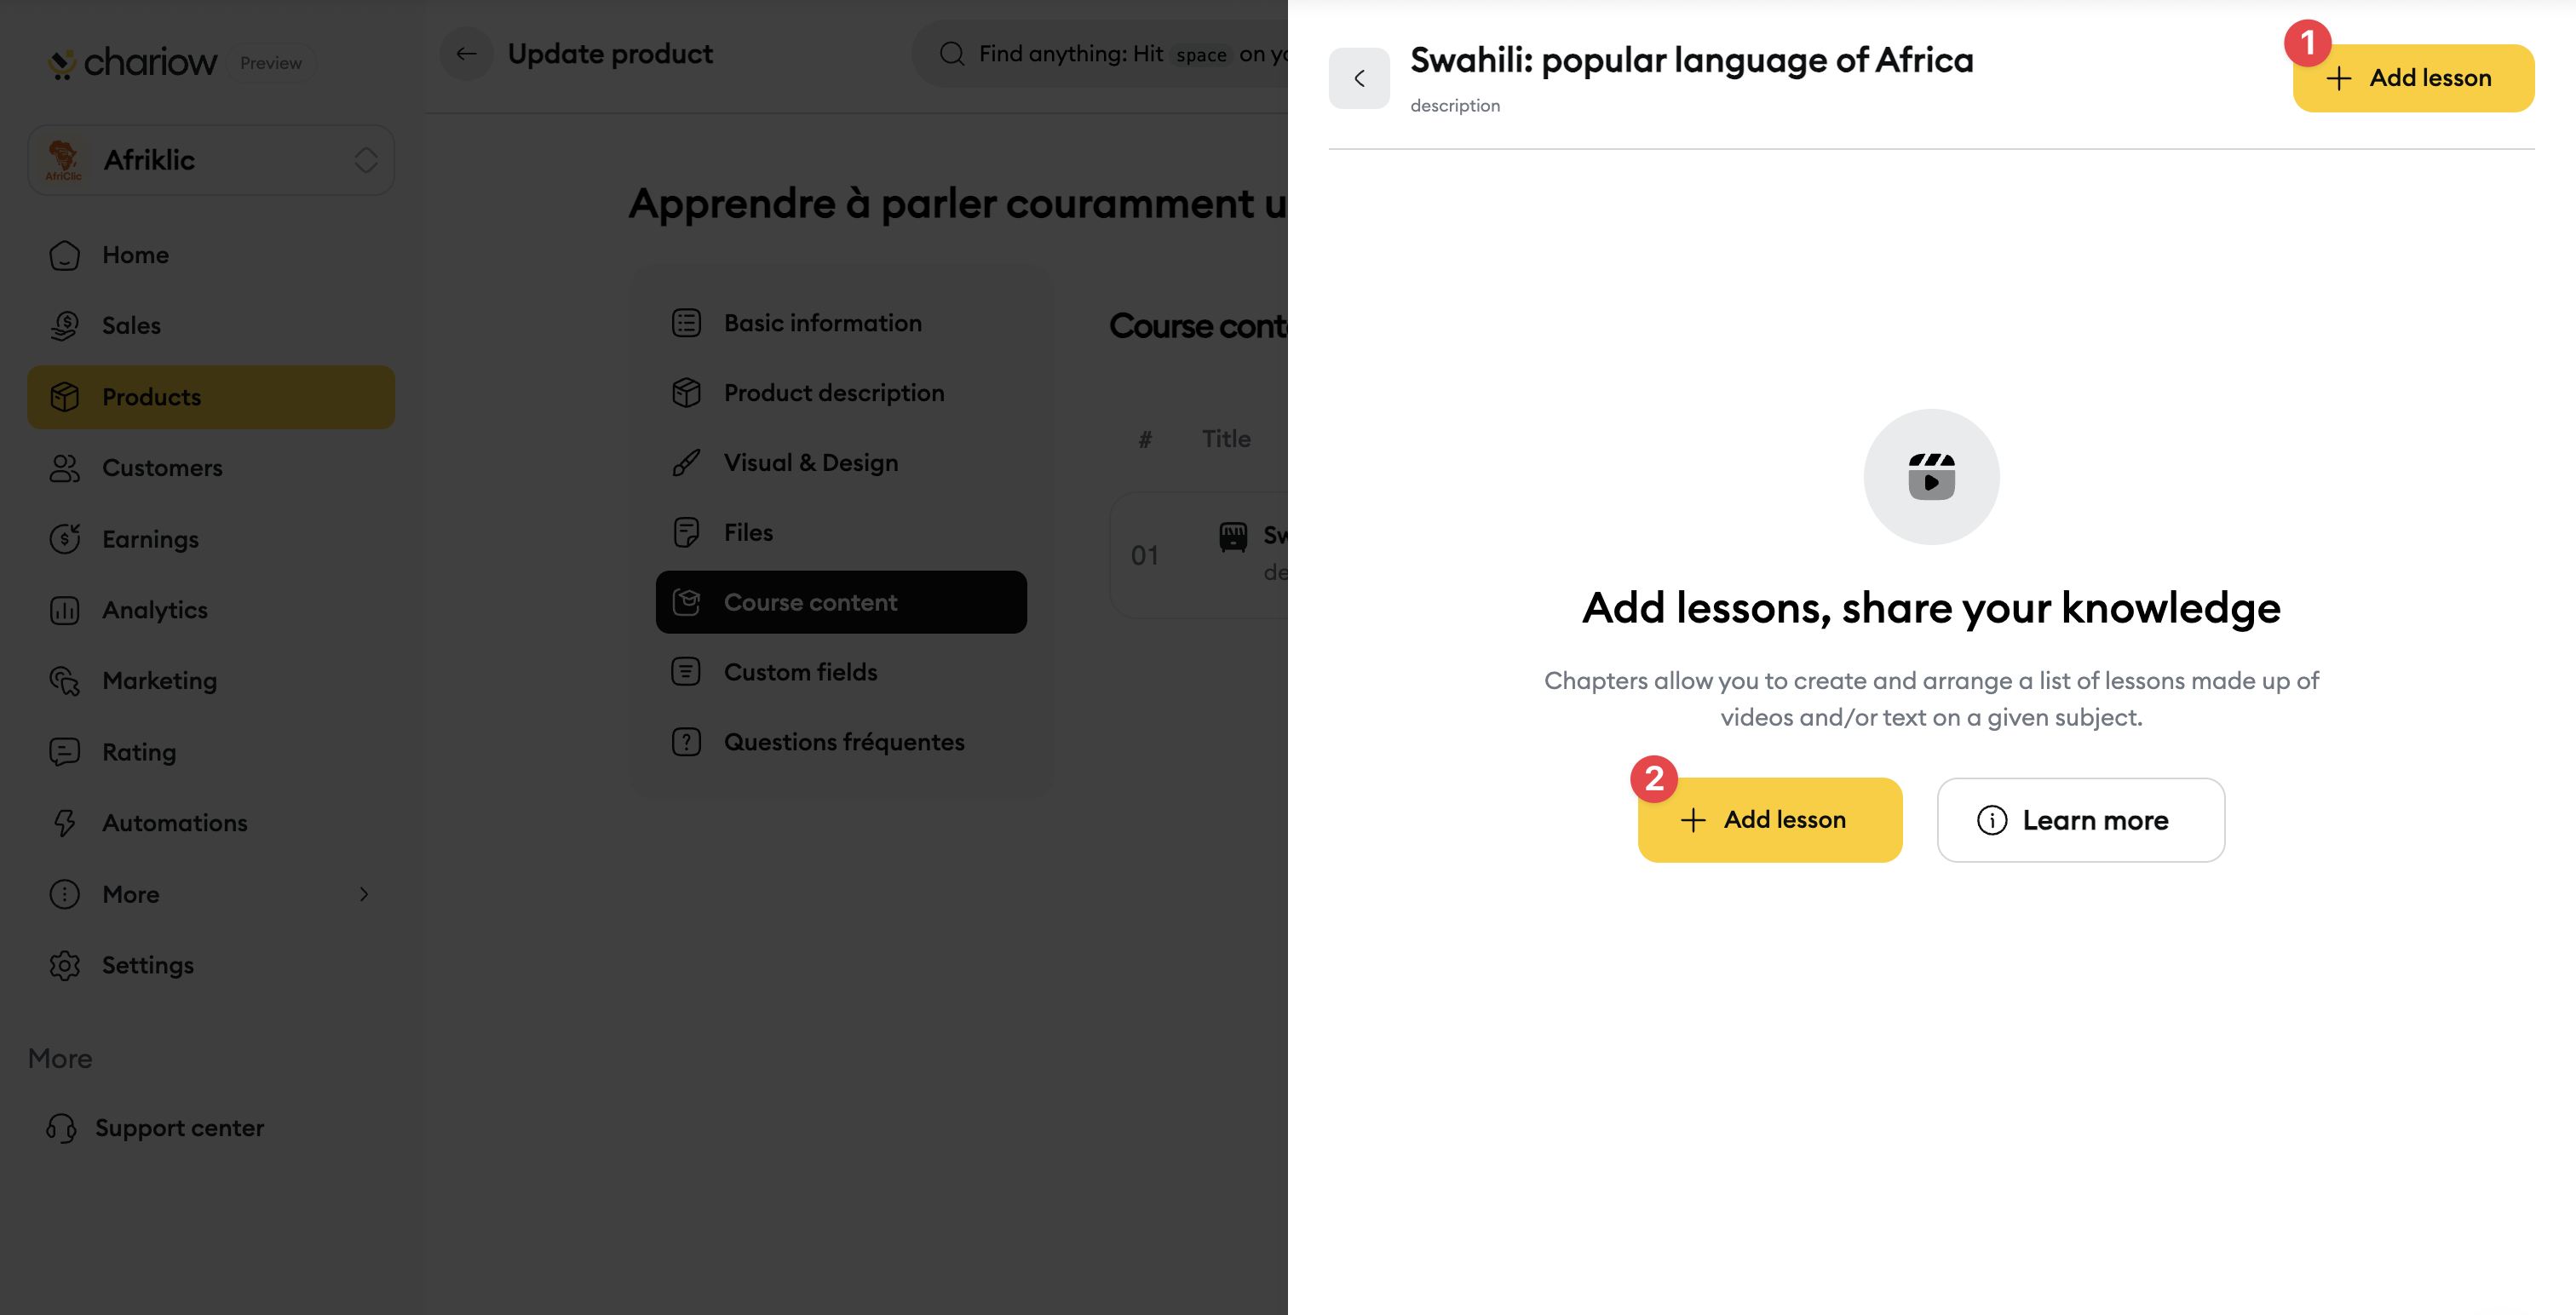Open the Course content tab
2576x1315 pixels.
tap(841, 602)
